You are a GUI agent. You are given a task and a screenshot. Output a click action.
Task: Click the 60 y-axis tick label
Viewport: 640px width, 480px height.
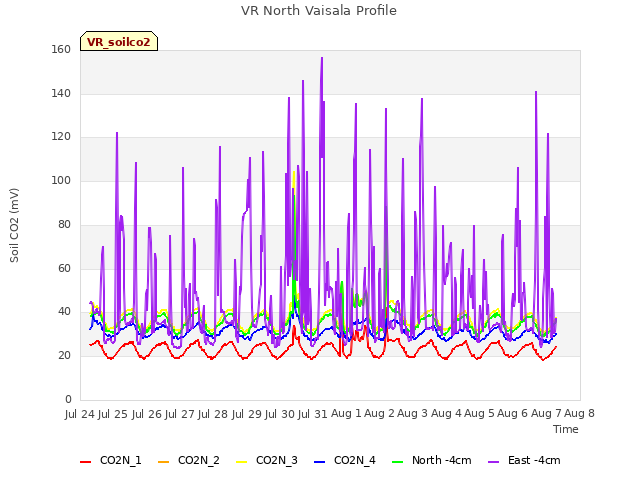coord(64,268)
